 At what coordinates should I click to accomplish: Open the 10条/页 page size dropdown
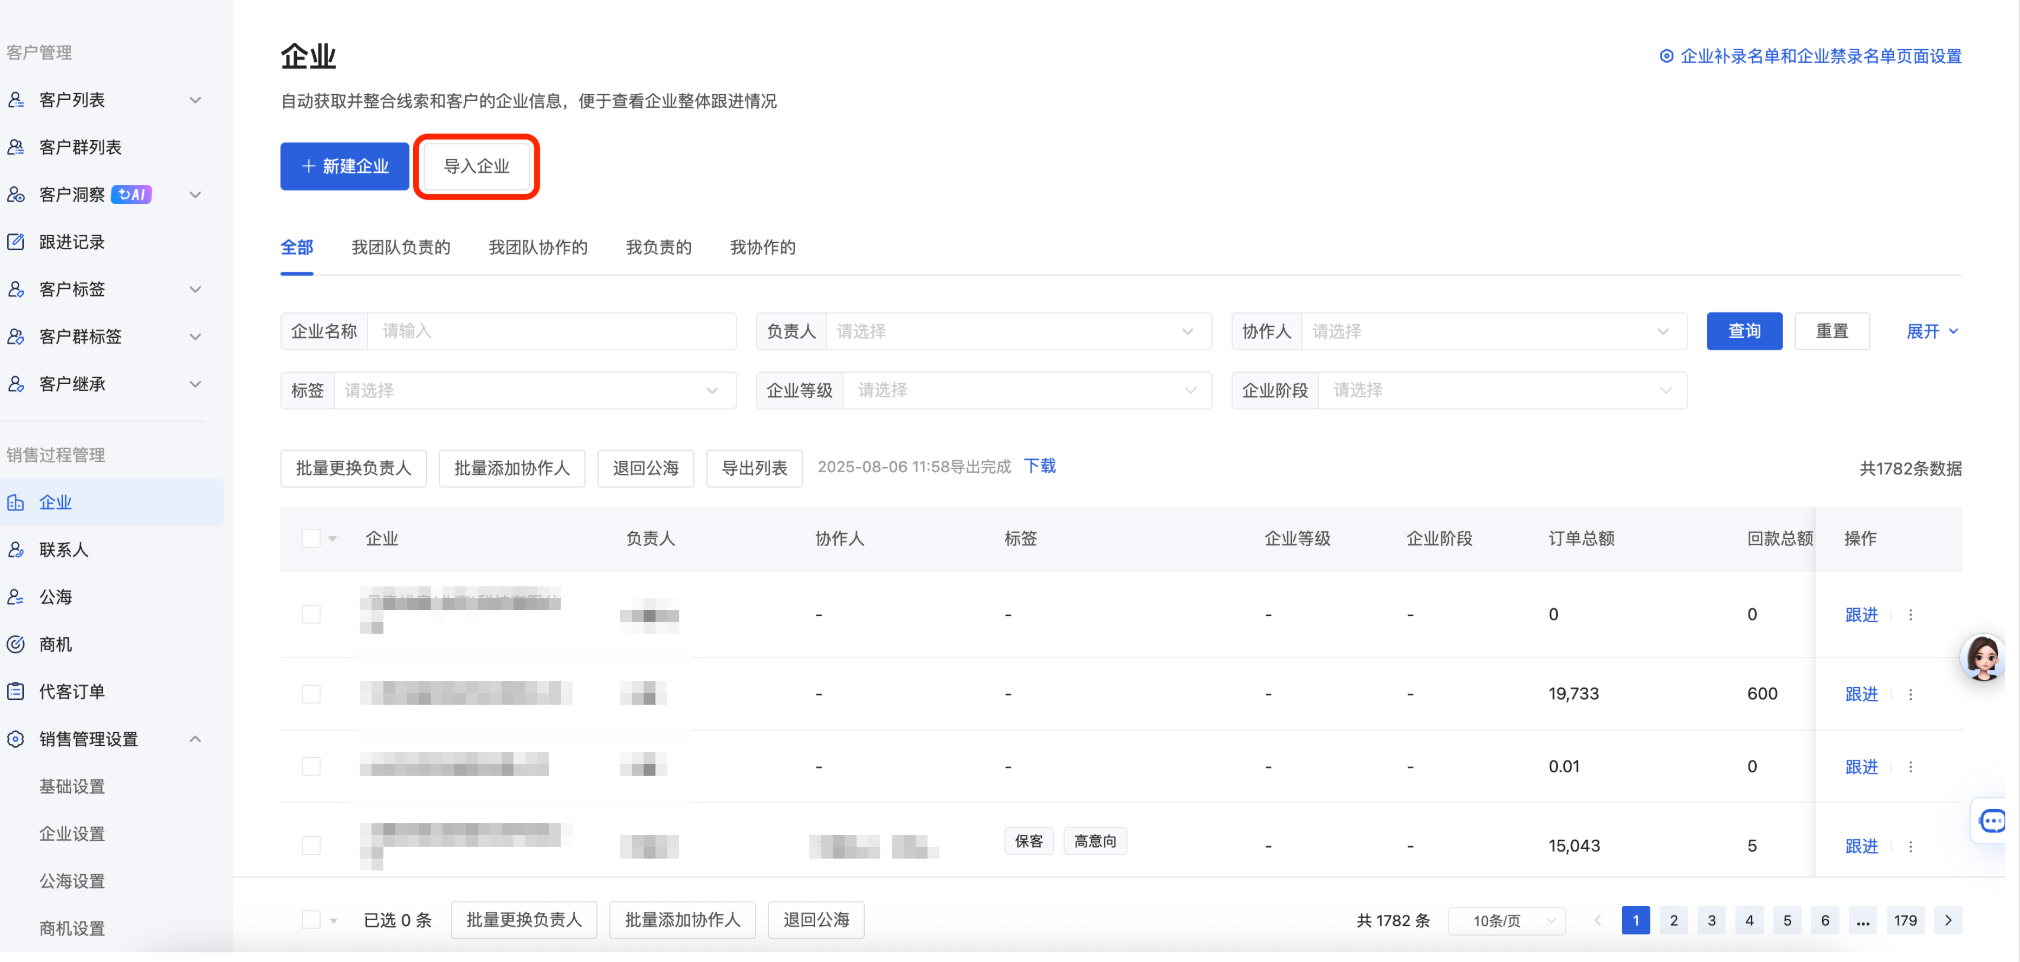click(1507, 921)
